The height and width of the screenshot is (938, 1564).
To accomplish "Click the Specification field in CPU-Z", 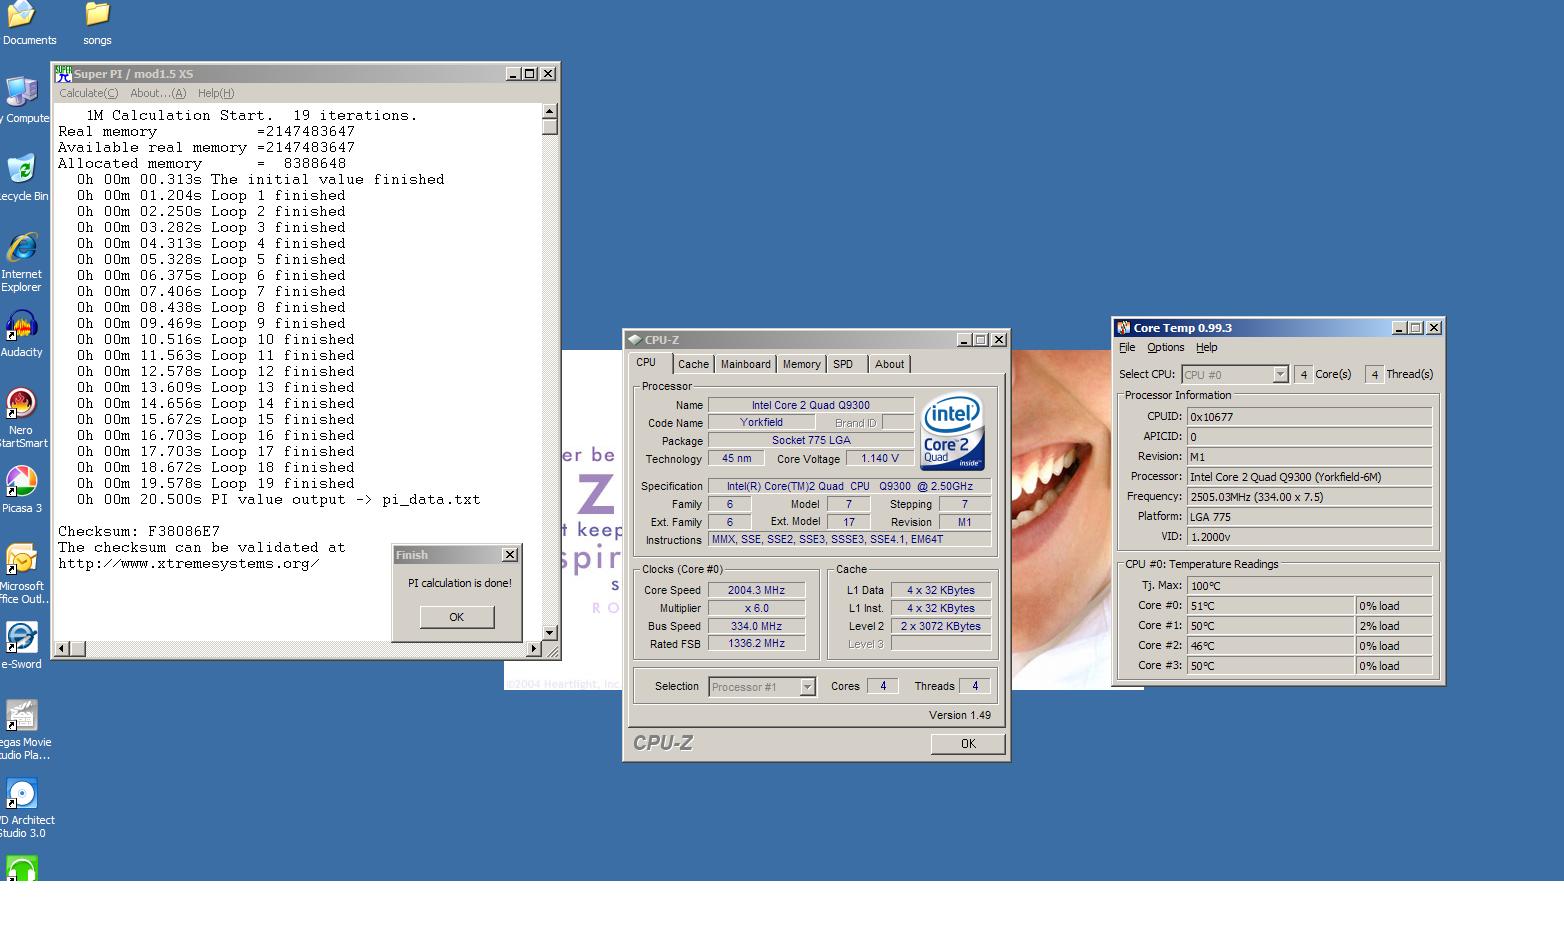I will pyautogui.click(x=850, y=487).
